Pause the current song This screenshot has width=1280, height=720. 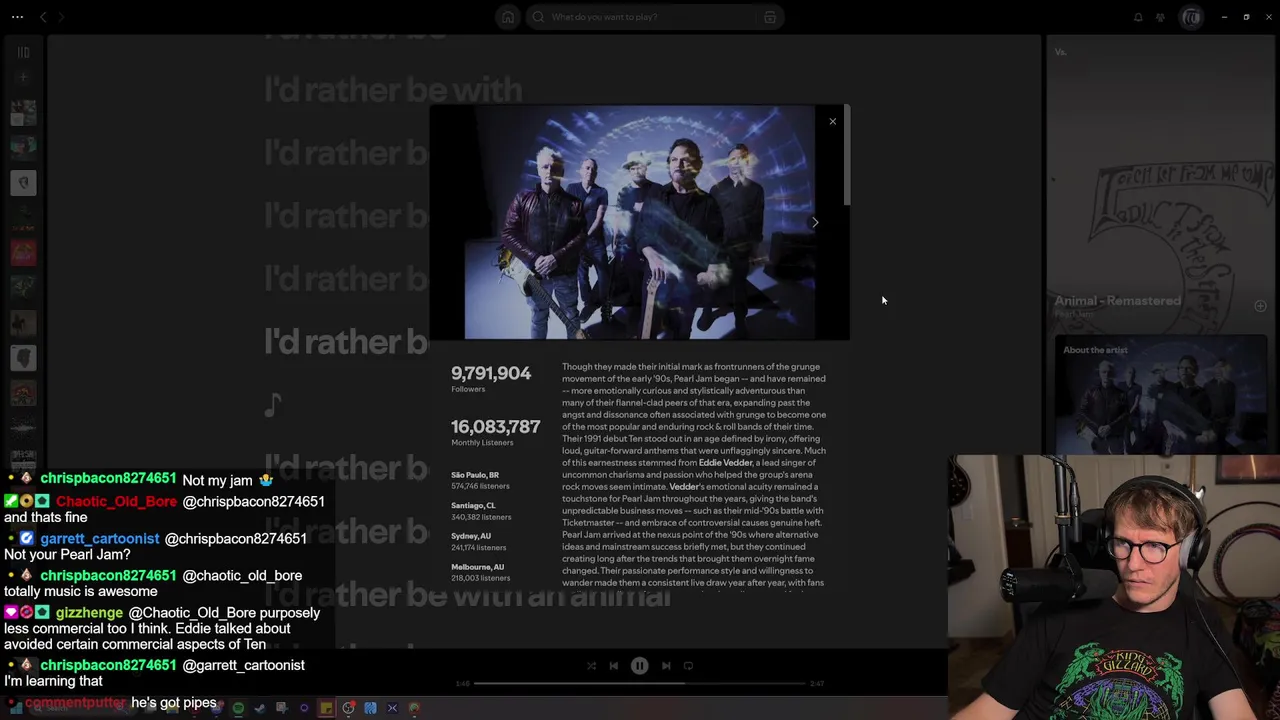(639, 666)
